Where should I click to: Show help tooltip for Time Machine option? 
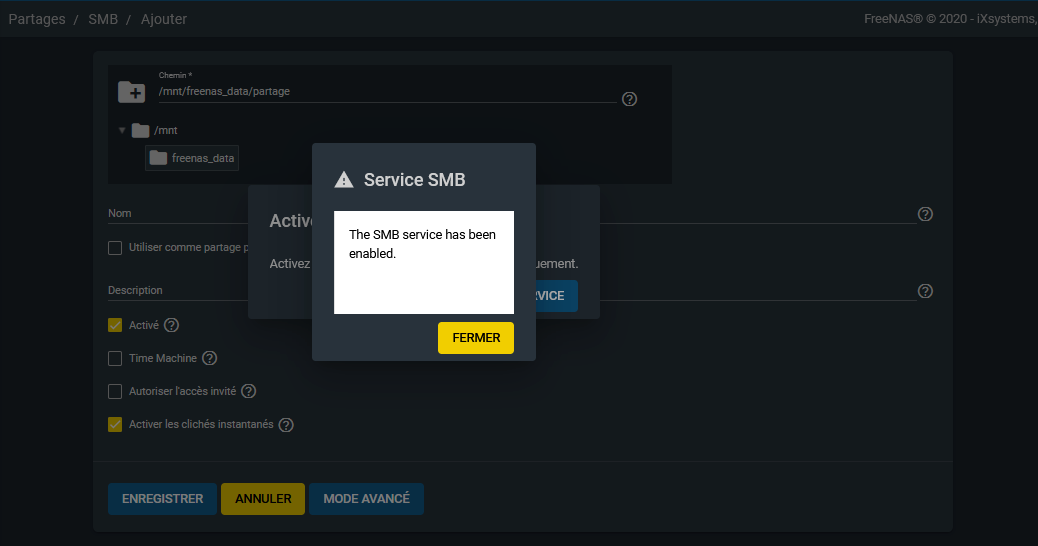click(x=209, y=358)
